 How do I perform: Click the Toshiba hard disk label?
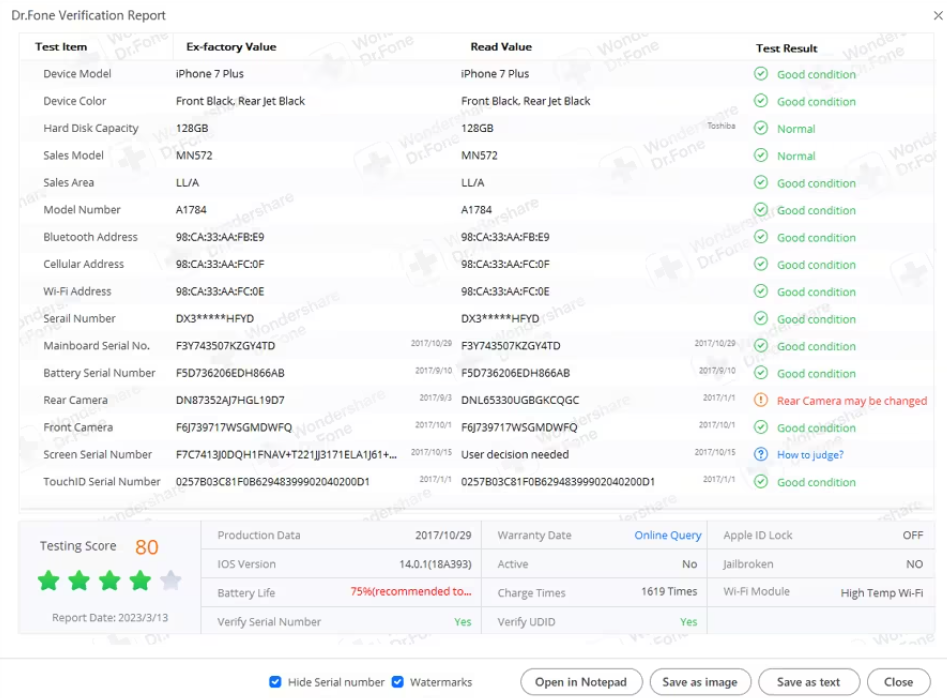pyautogui.click(x=721, y=126)
